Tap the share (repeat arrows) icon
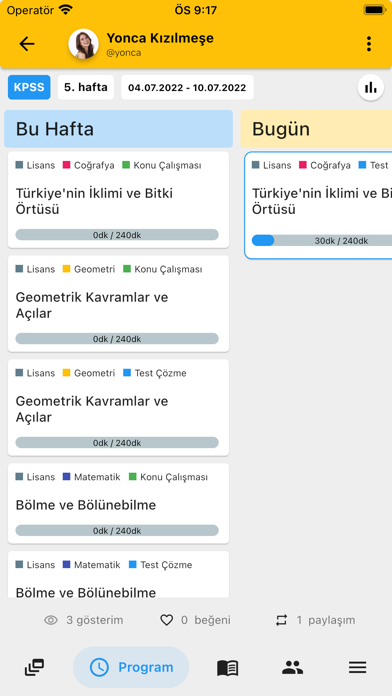392x696 pixels. click(281, 620)
